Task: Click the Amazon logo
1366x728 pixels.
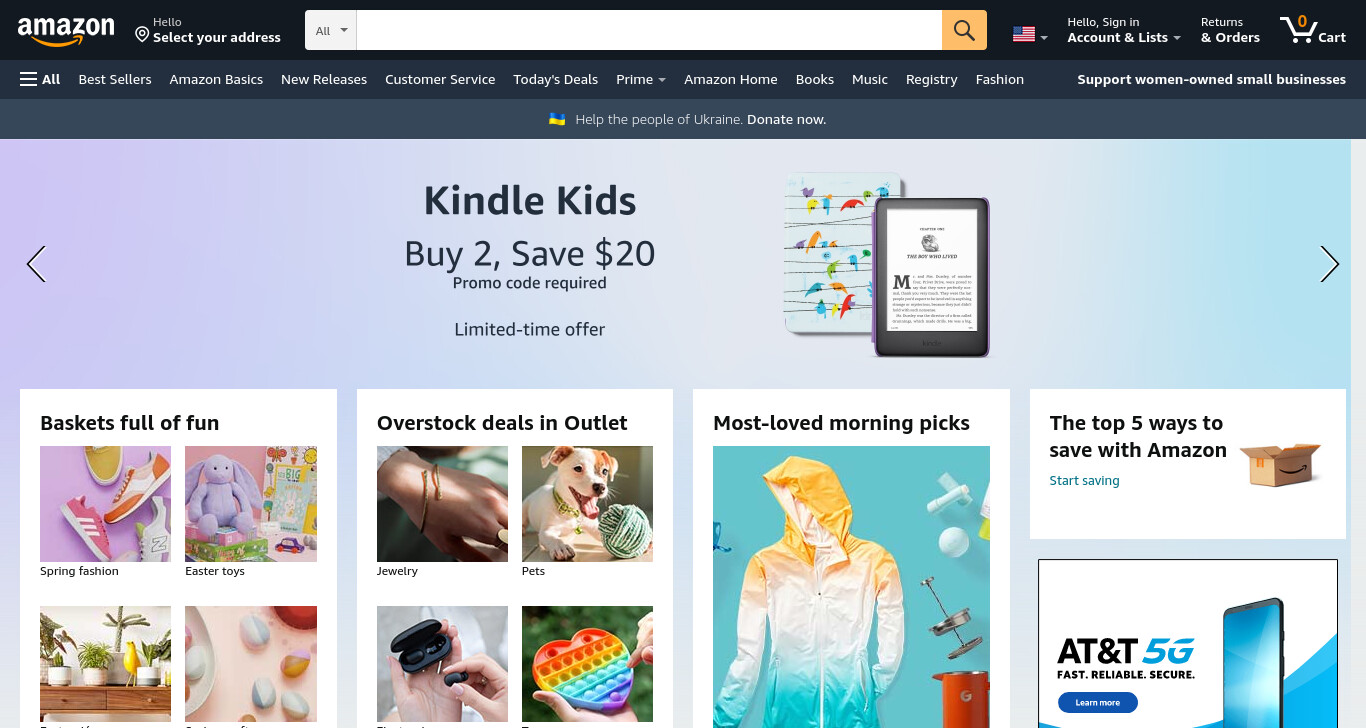Action: (66, 32)
